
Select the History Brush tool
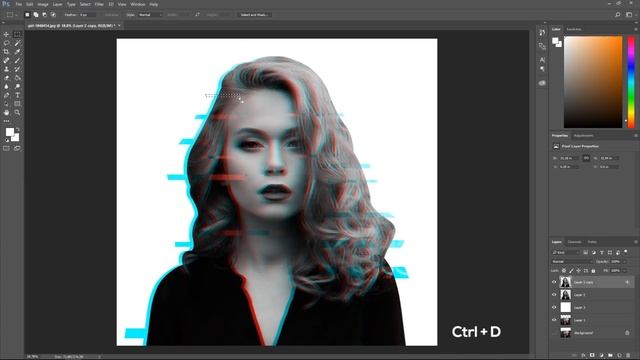coord(17,69)
